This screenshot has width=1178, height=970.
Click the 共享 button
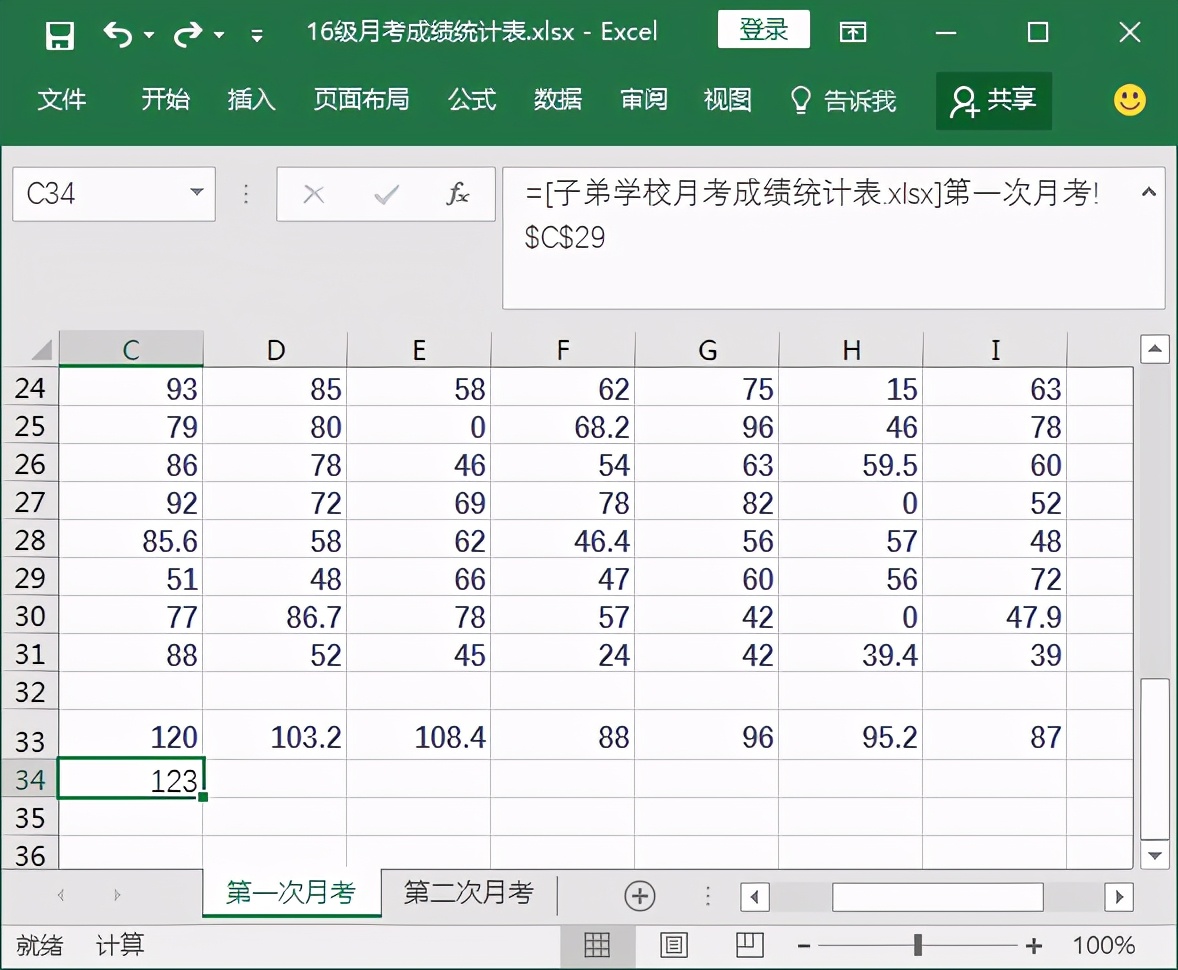993,100
